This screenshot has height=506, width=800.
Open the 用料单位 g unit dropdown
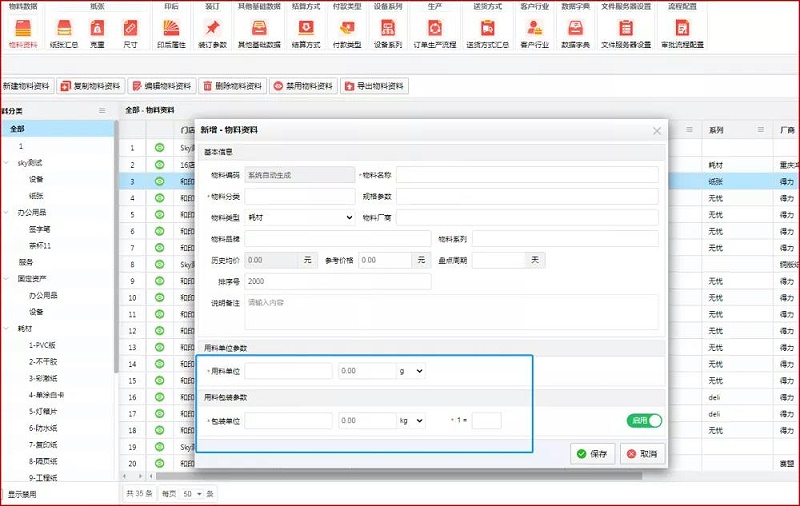point(411,371)
